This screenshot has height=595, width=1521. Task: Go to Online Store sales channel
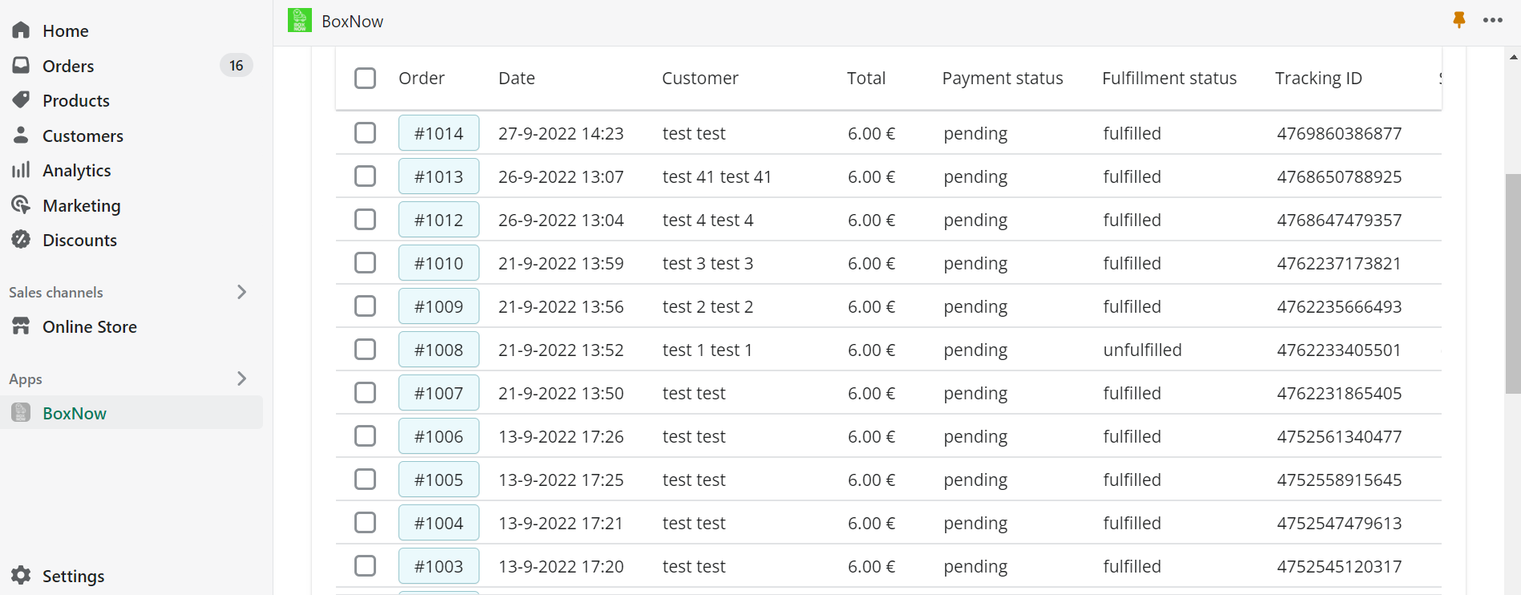(x=89, y=327)
